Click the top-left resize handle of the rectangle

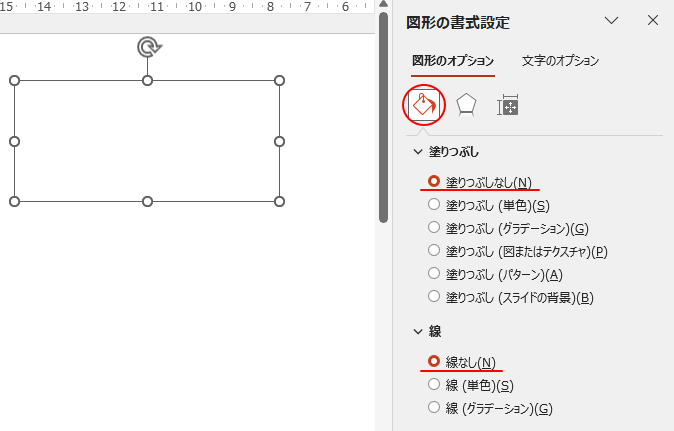point(14,80)
